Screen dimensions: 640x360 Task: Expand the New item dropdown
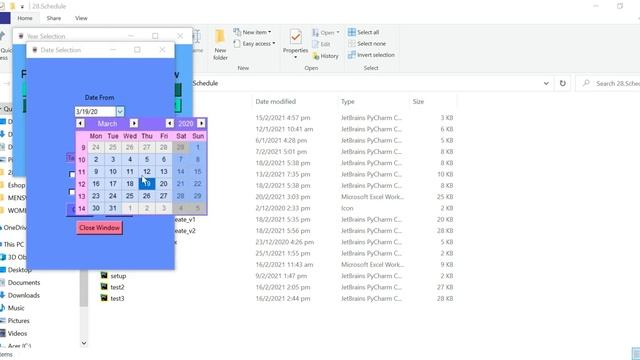[269, 32]
